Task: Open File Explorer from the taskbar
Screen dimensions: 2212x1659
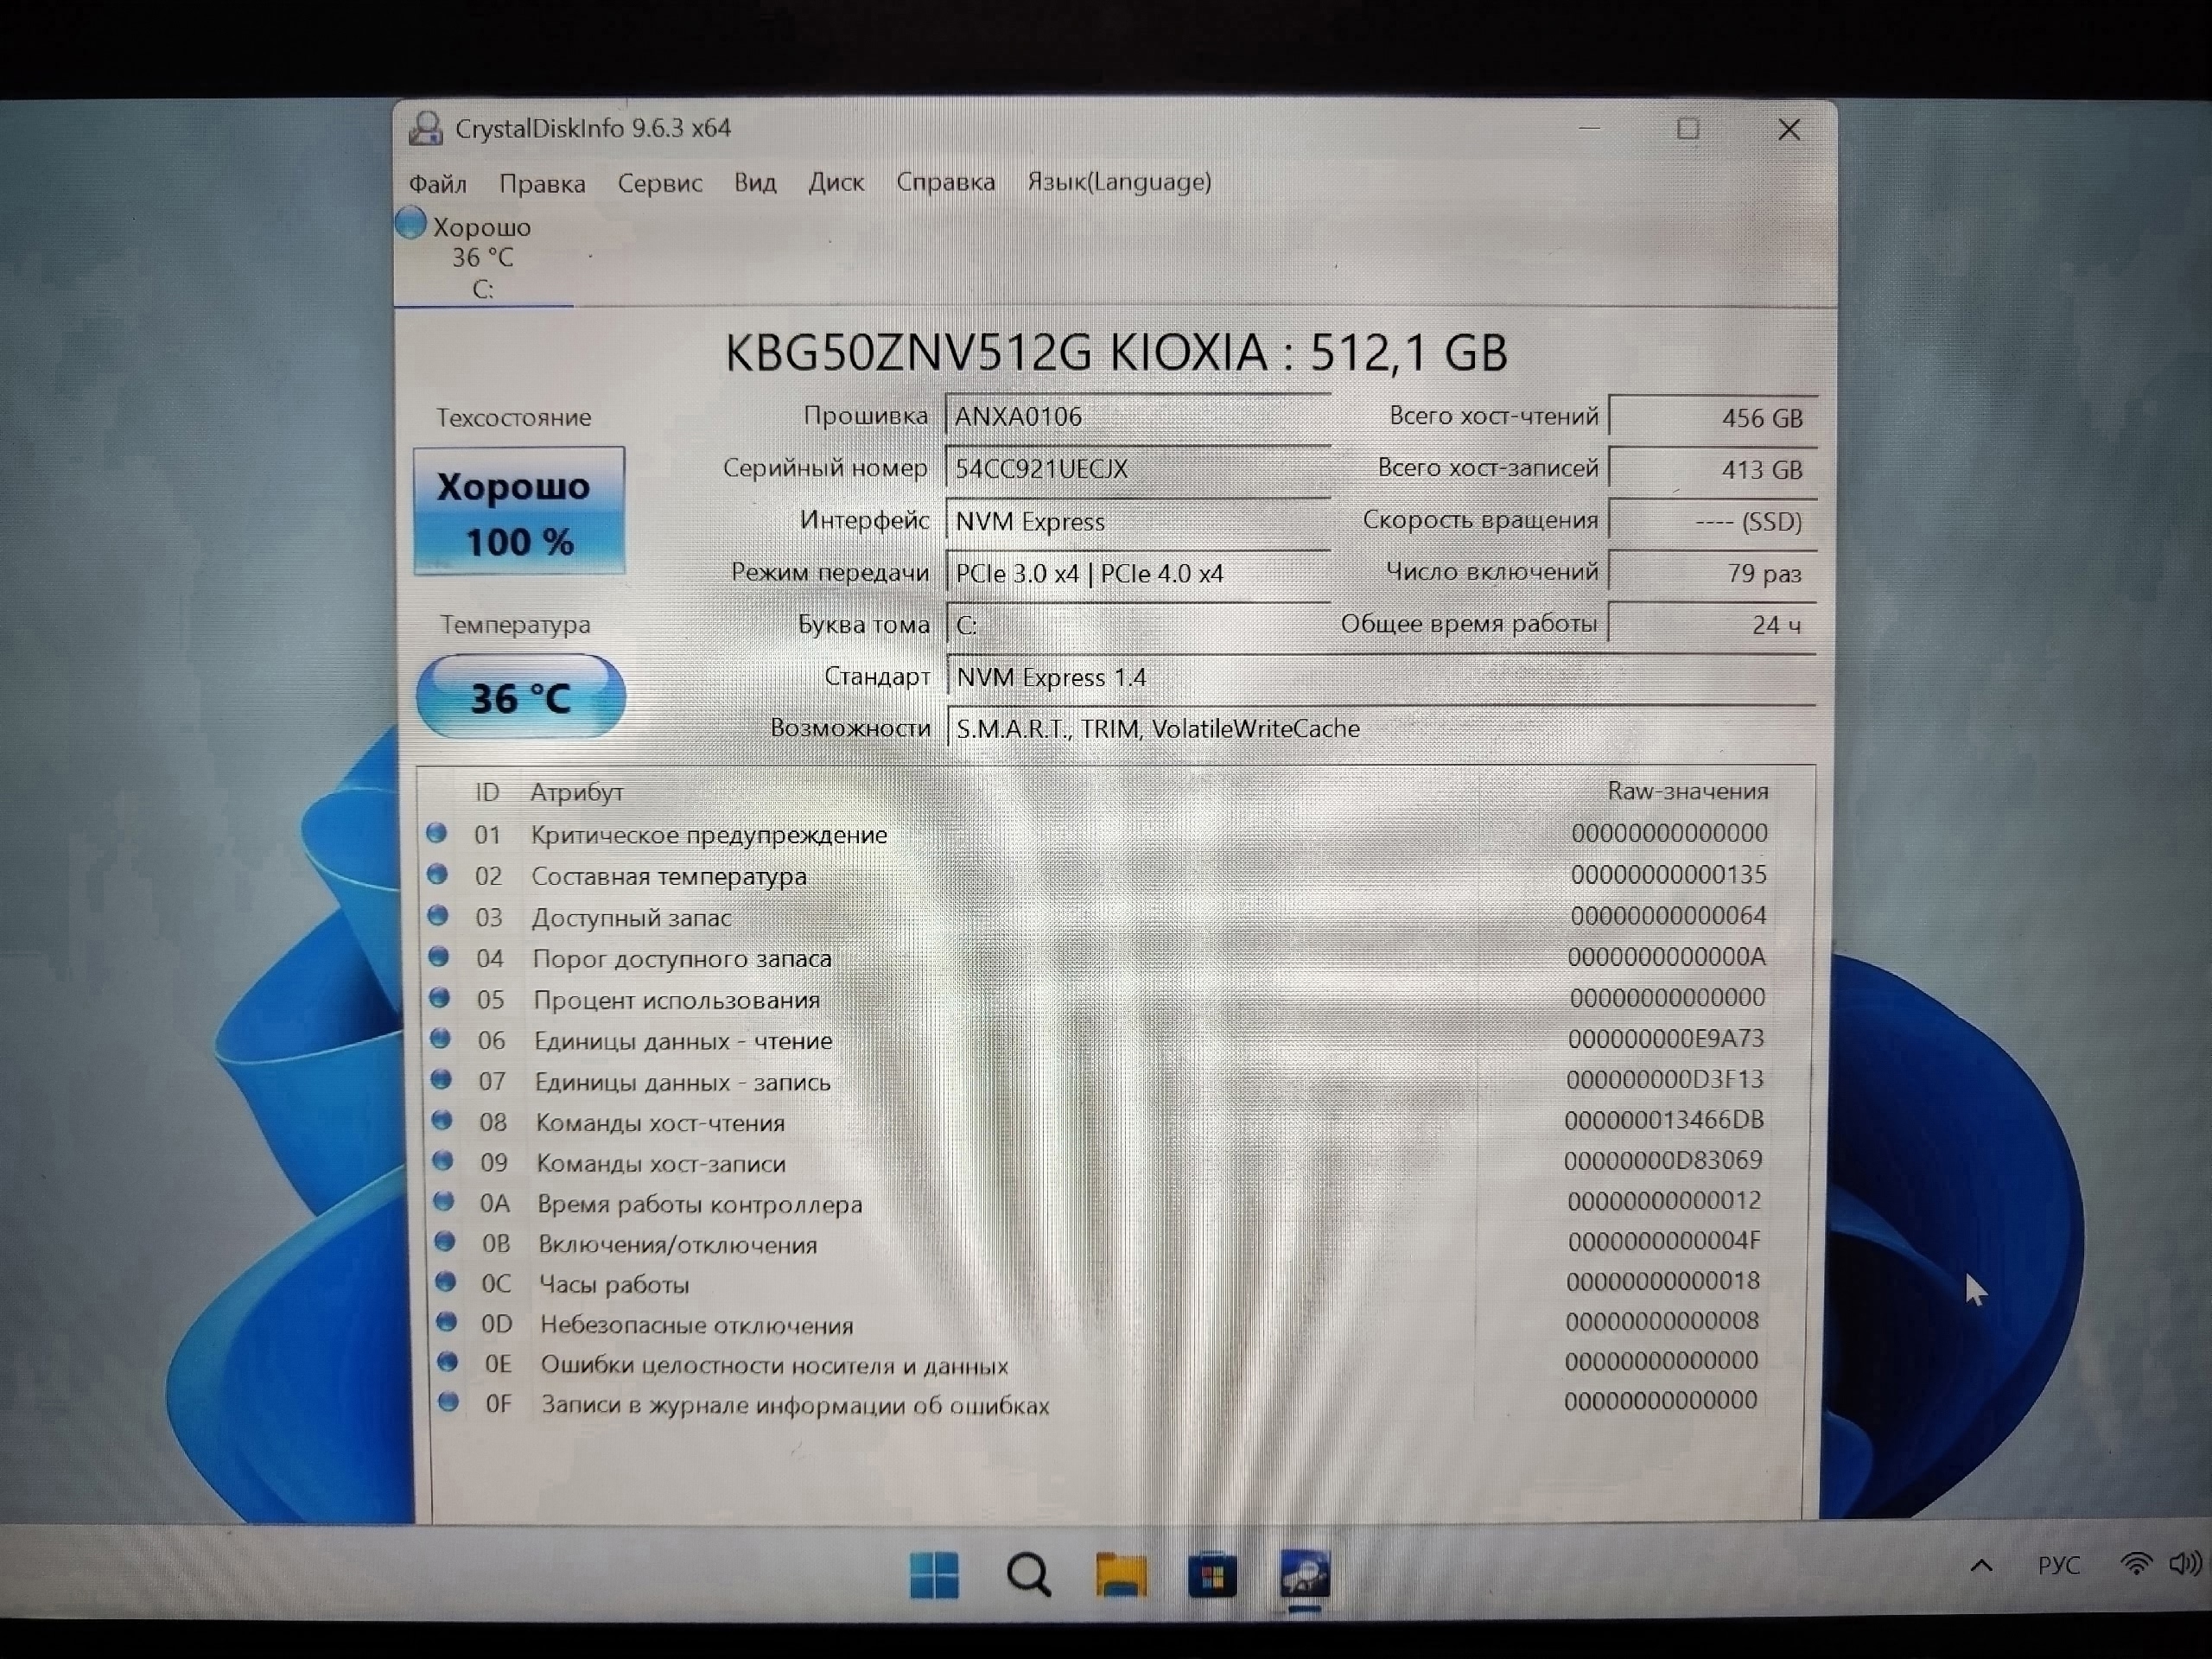Action: coord(1122,1576)
